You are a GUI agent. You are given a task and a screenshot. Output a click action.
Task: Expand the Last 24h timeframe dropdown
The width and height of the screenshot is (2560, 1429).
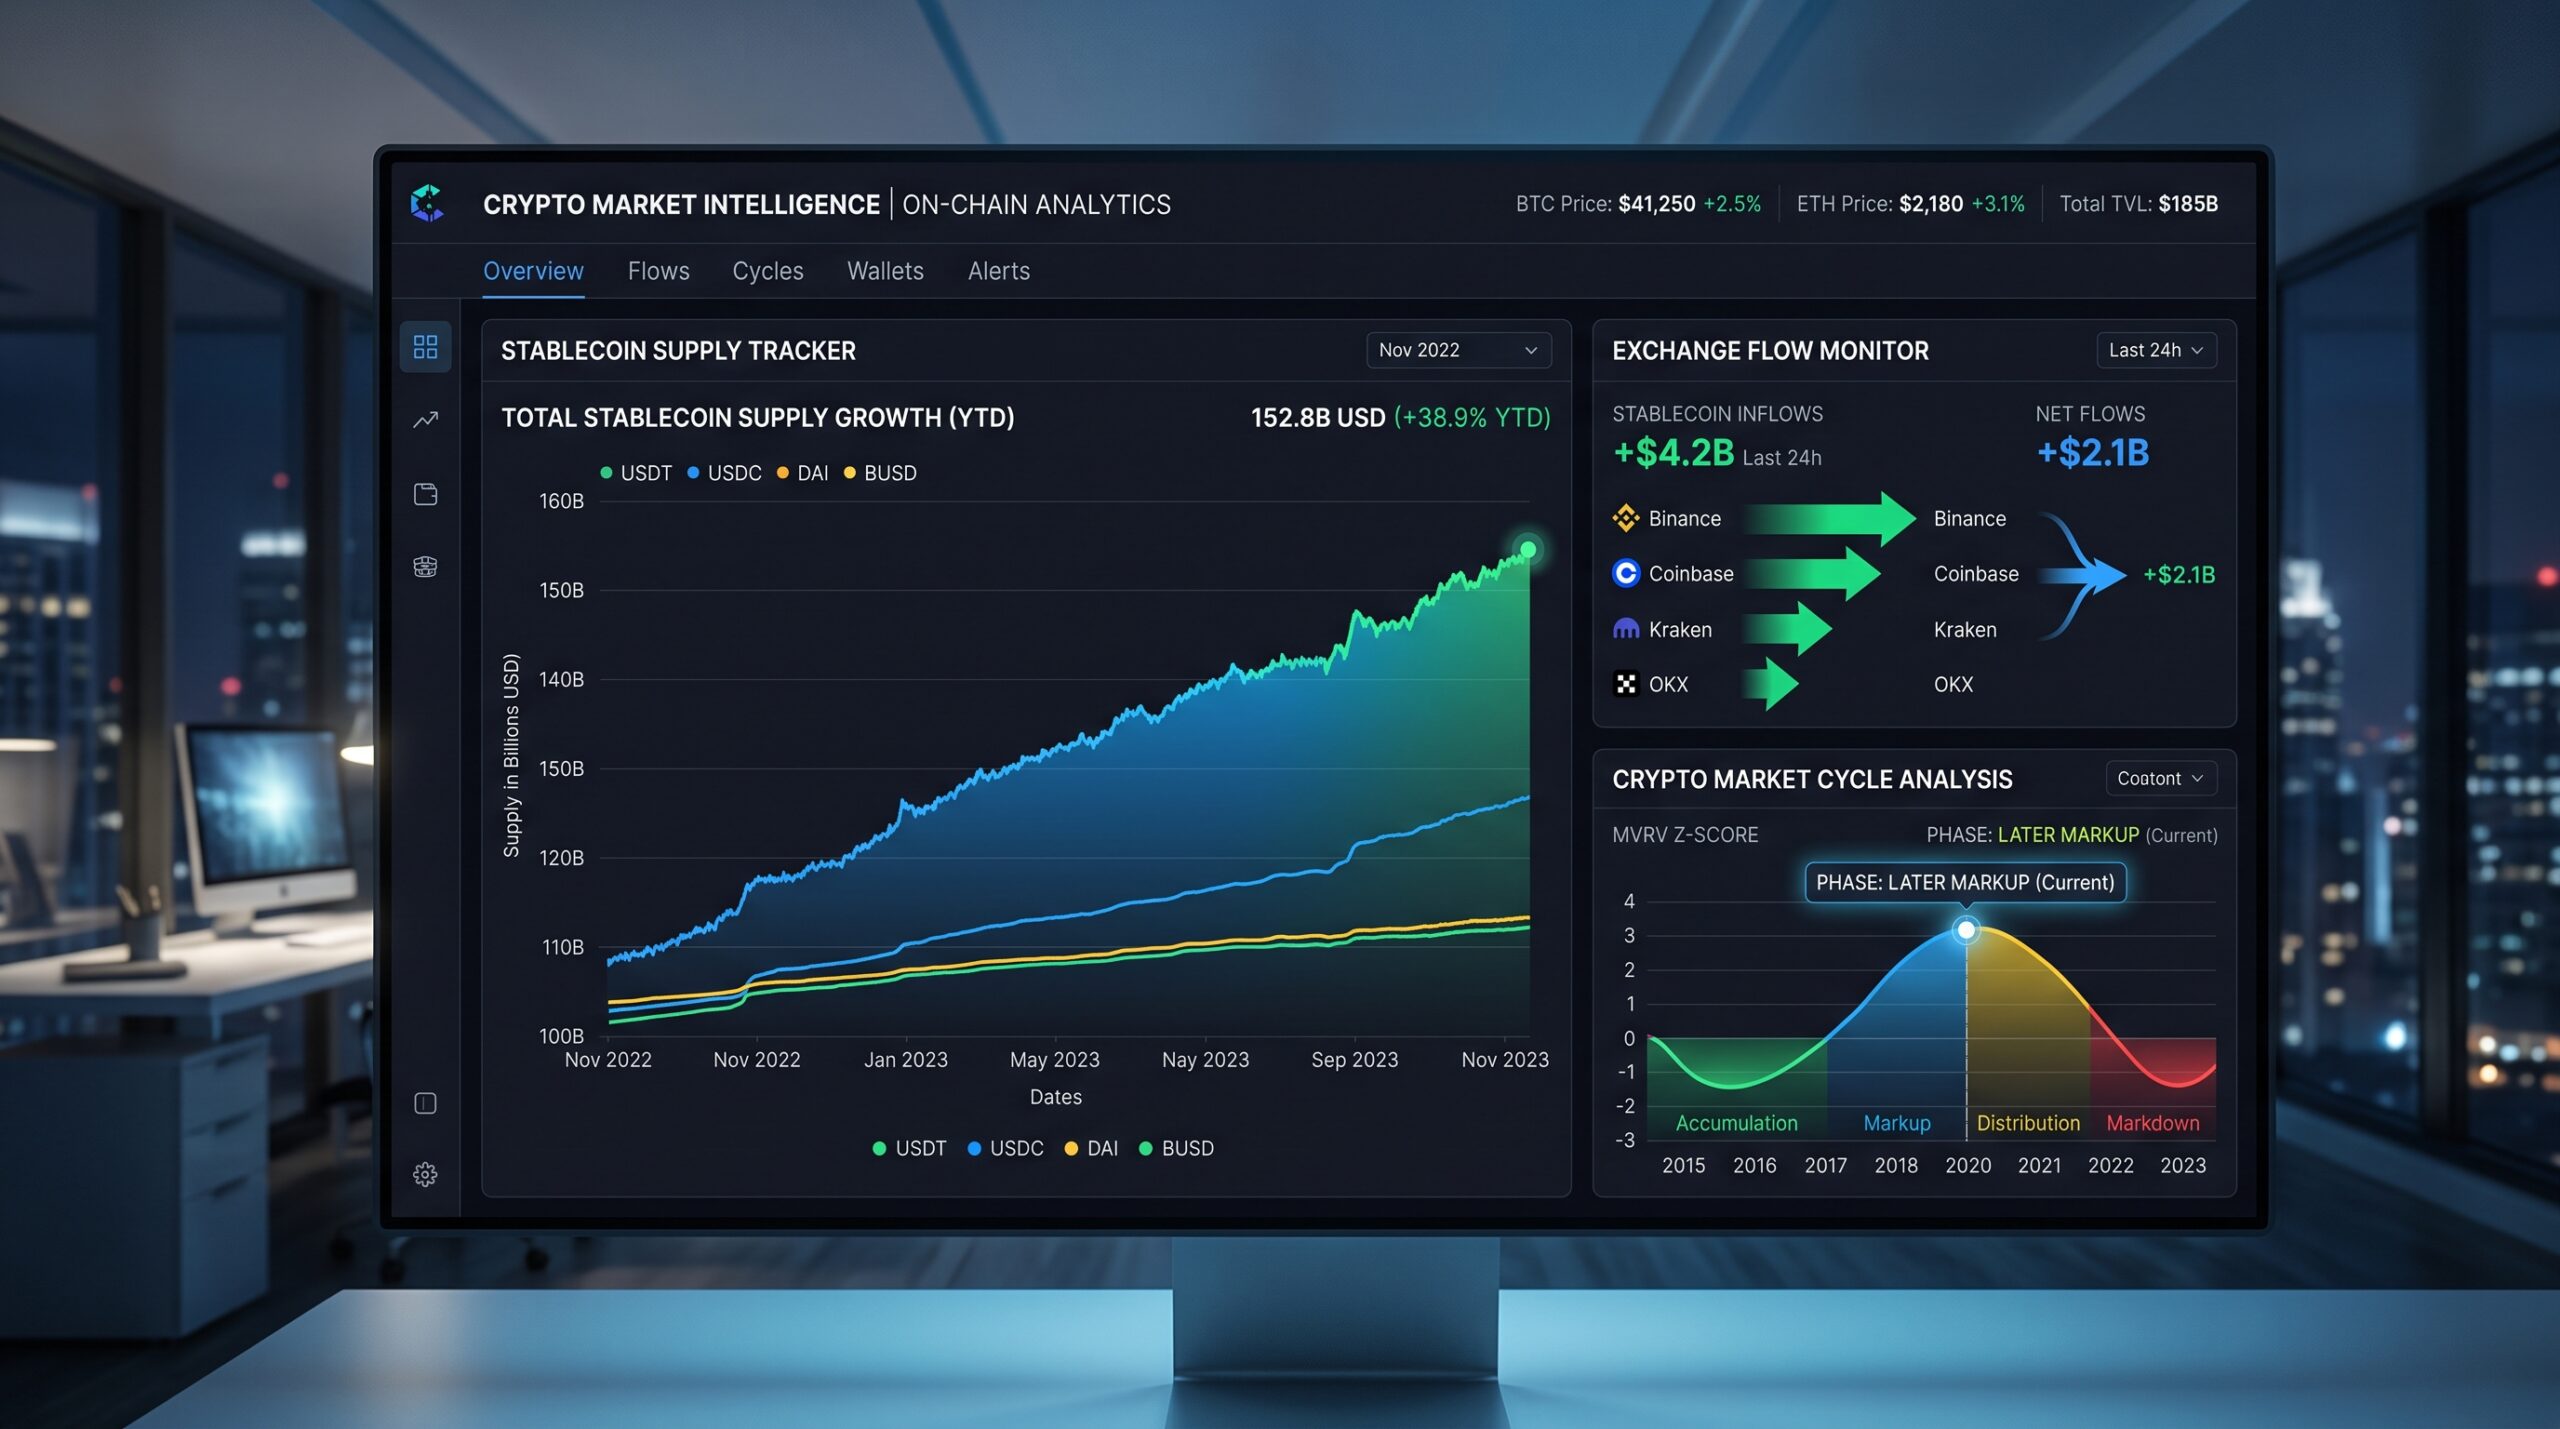tap(2156, 350)
